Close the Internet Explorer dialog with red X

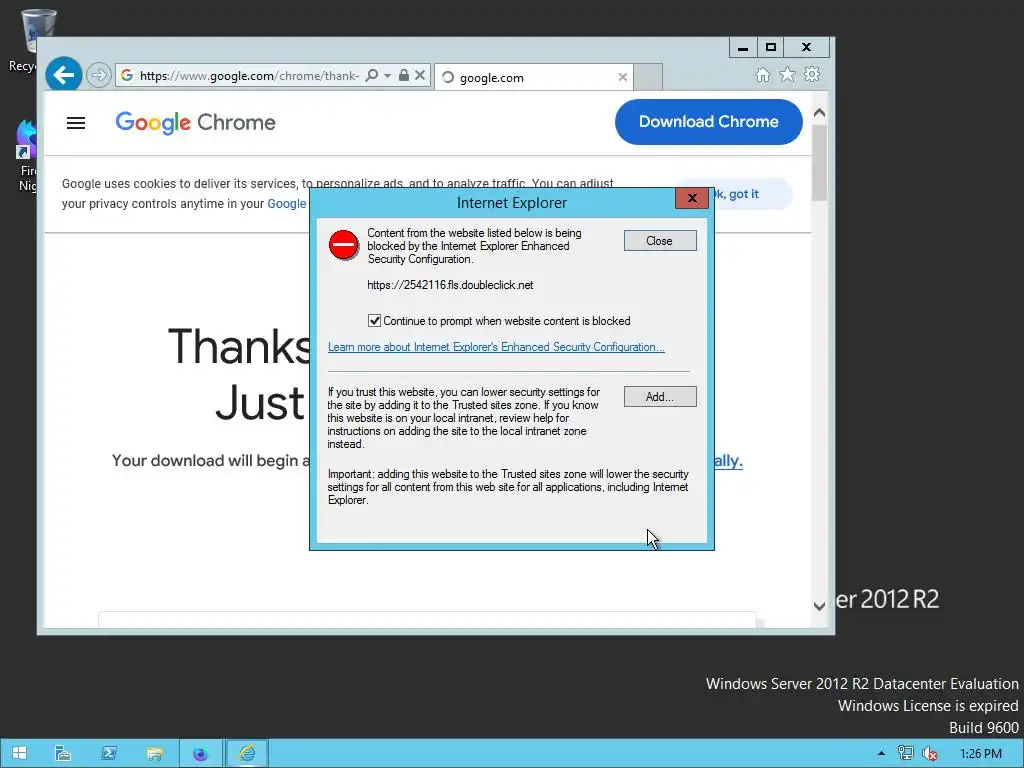tap(692, 198)
